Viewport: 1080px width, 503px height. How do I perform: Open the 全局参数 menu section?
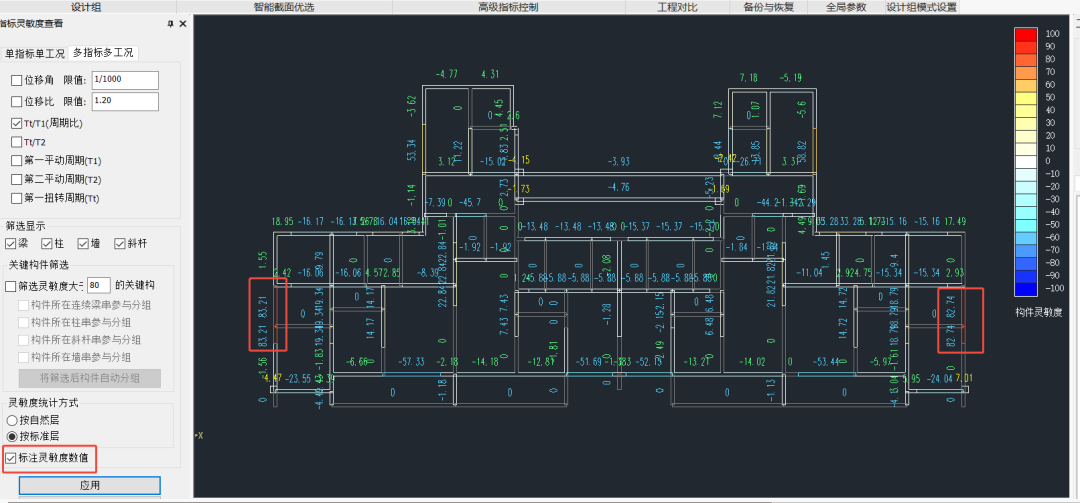845,7
